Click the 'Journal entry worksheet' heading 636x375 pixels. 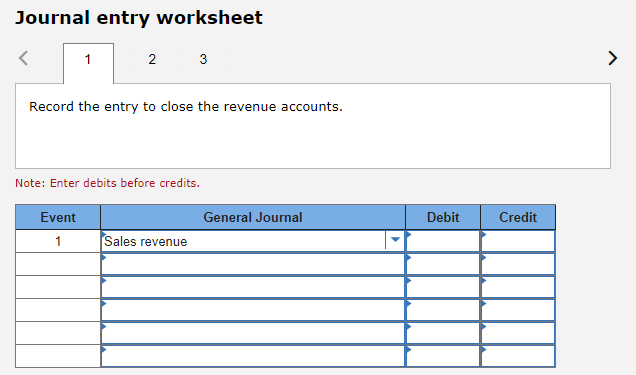pos(139,18)
